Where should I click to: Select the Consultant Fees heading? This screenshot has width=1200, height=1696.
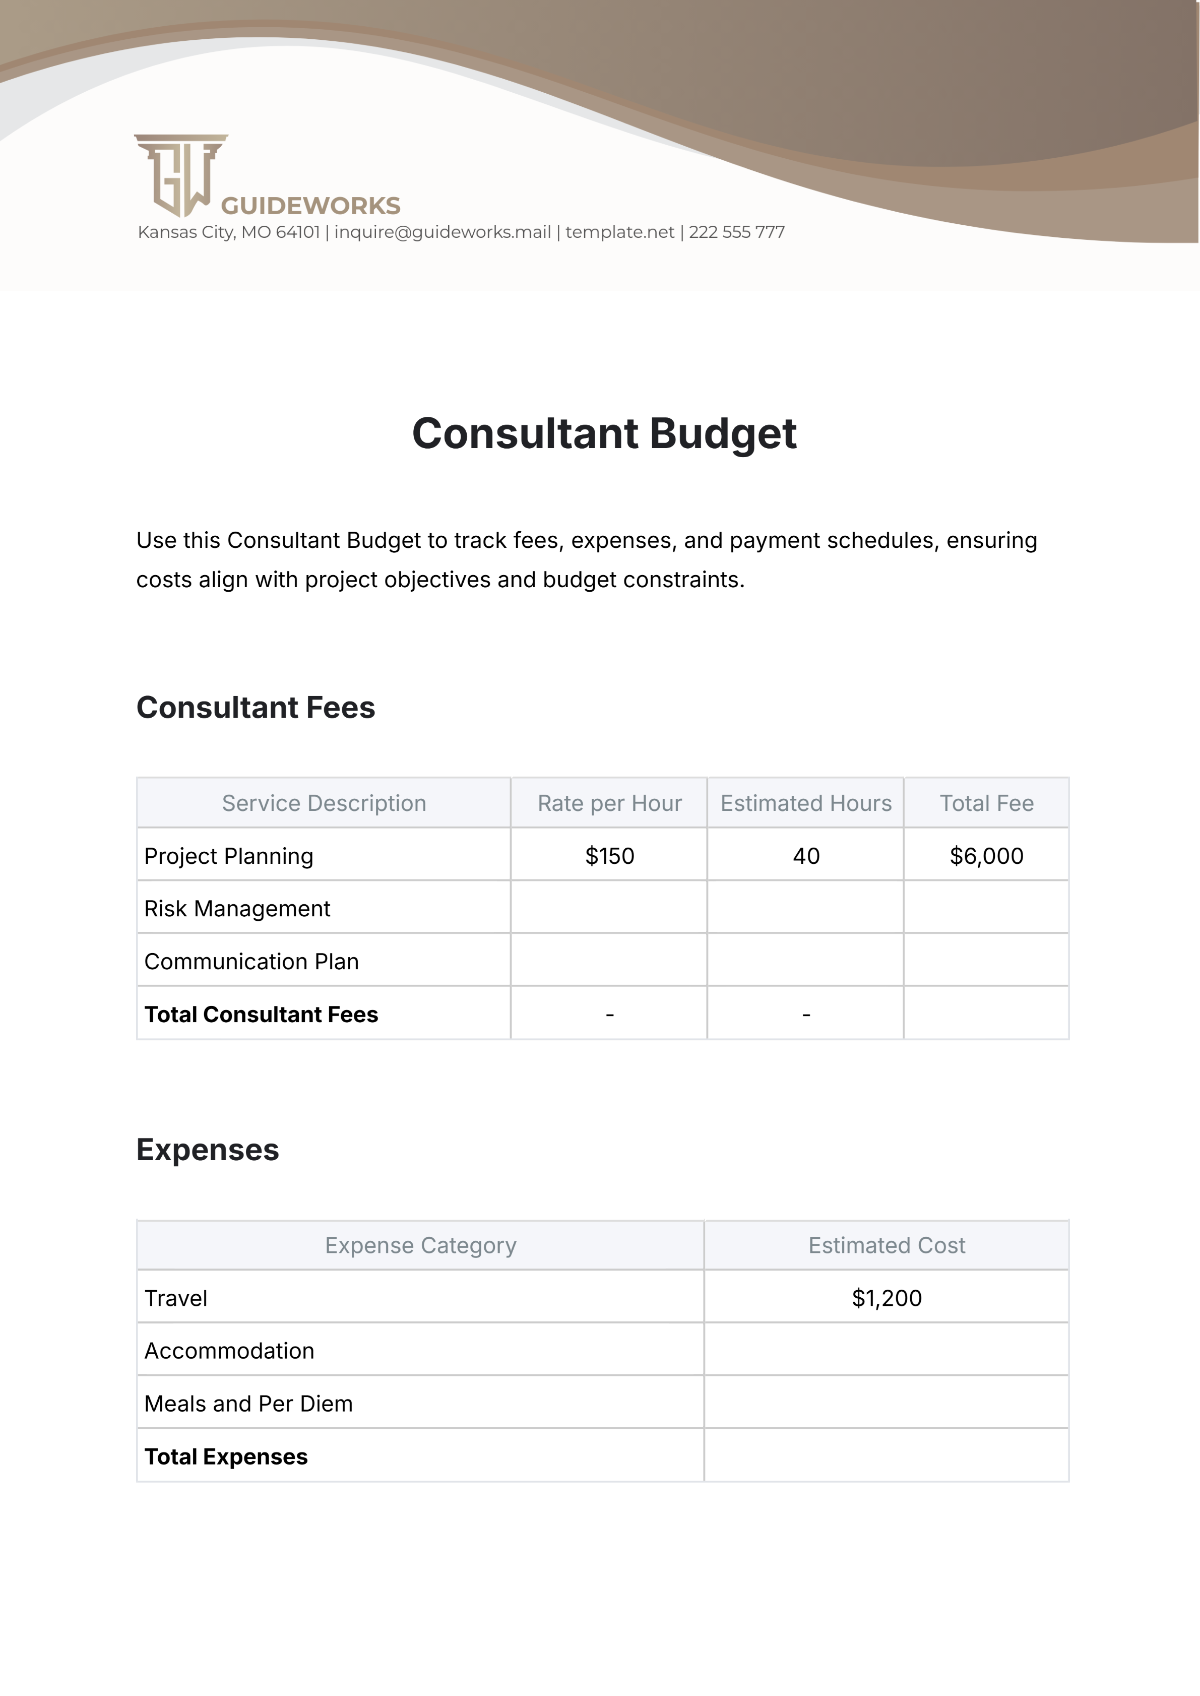pyautogui.click(x=256, y=708)
